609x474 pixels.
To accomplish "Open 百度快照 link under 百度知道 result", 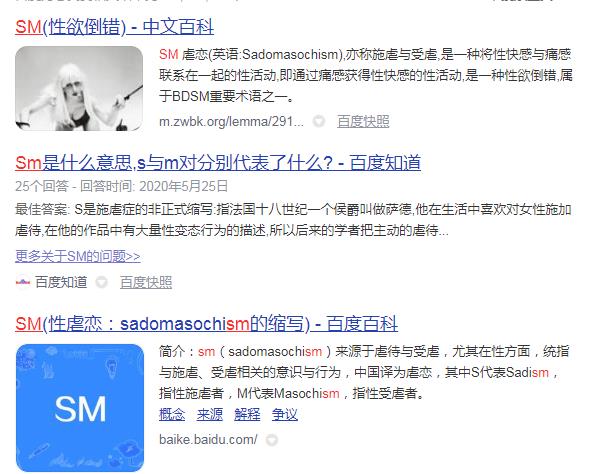I will 146,282.
